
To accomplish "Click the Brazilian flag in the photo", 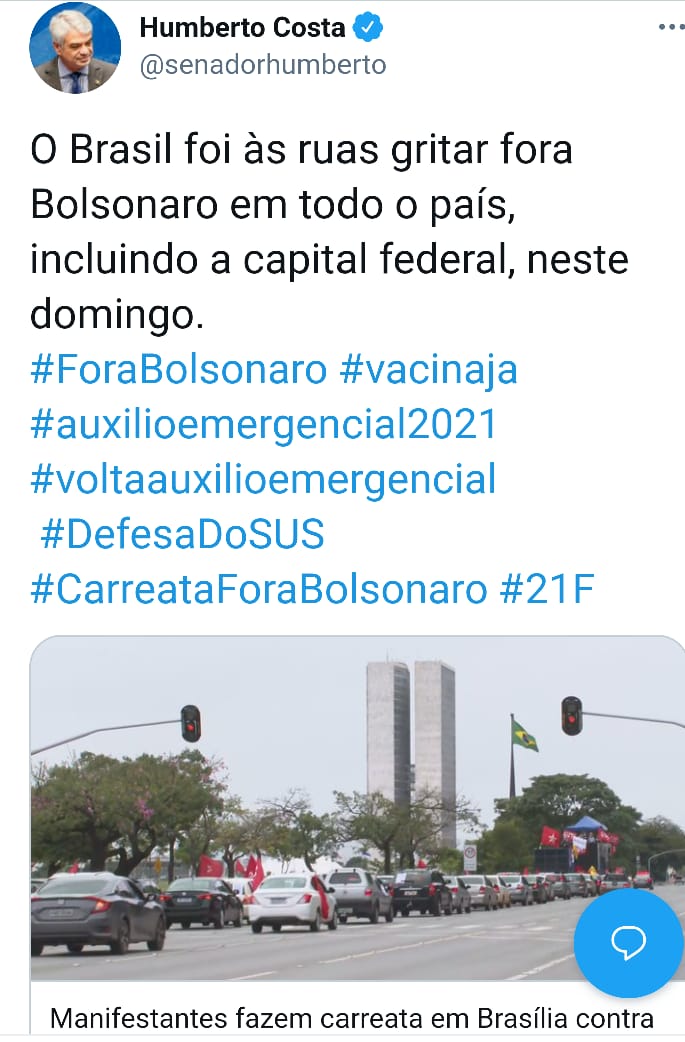I will point(524,736).
